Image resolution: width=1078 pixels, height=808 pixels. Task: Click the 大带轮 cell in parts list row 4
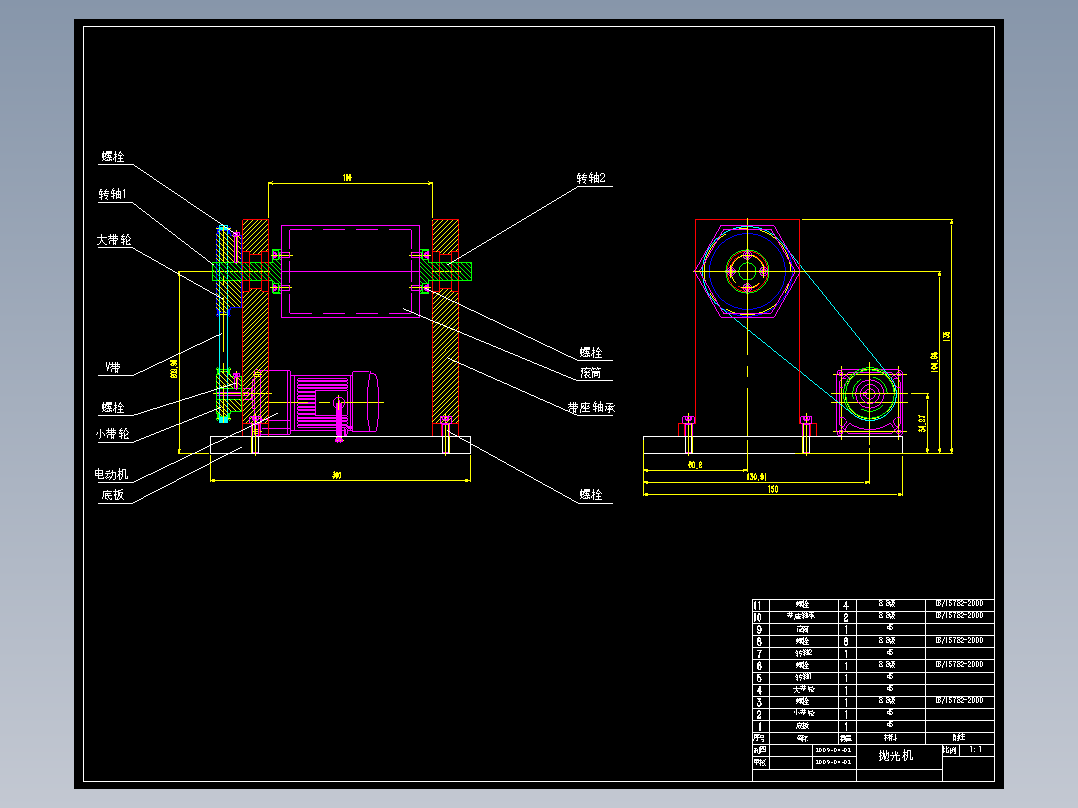pyautogui.click(x=803, y=689)
